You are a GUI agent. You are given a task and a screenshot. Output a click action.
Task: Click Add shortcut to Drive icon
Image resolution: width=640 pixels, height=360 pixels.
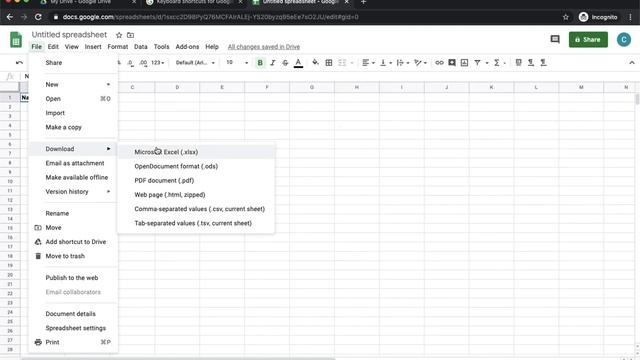click(38, 242)
